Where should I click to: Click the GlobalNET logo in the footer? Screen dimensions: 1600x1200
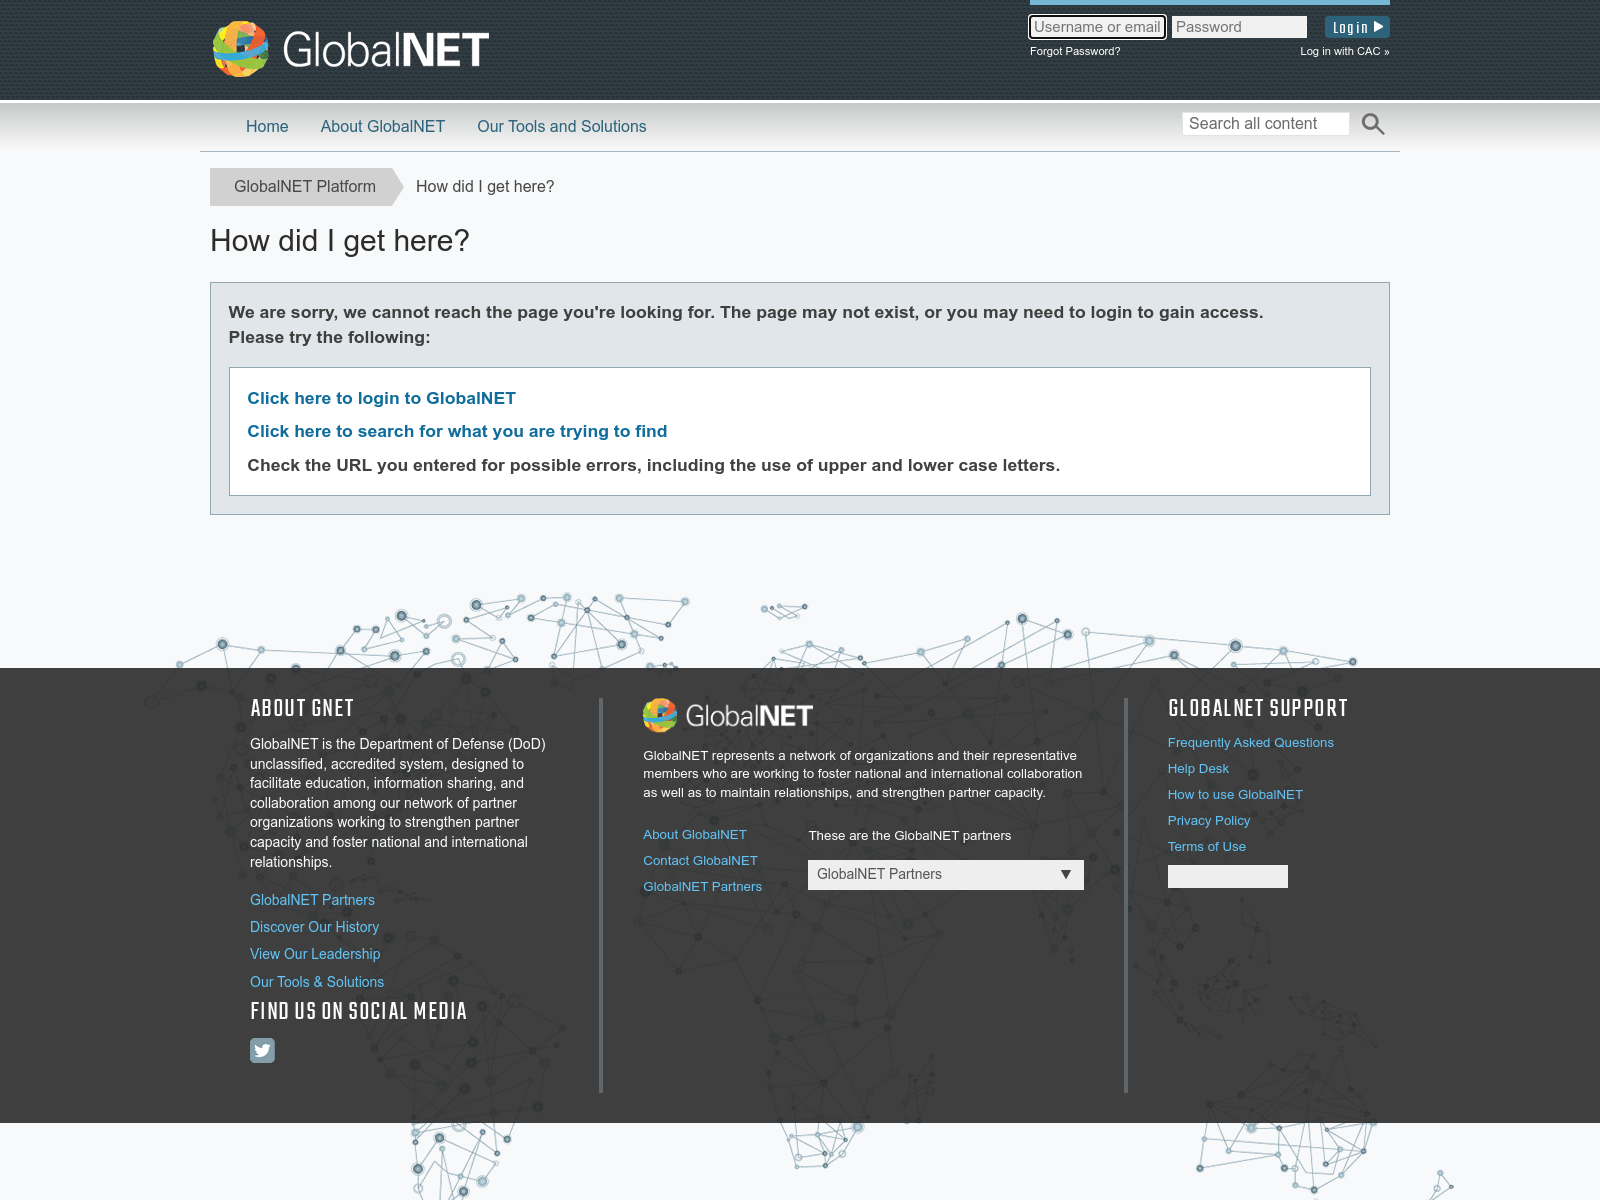728,716
